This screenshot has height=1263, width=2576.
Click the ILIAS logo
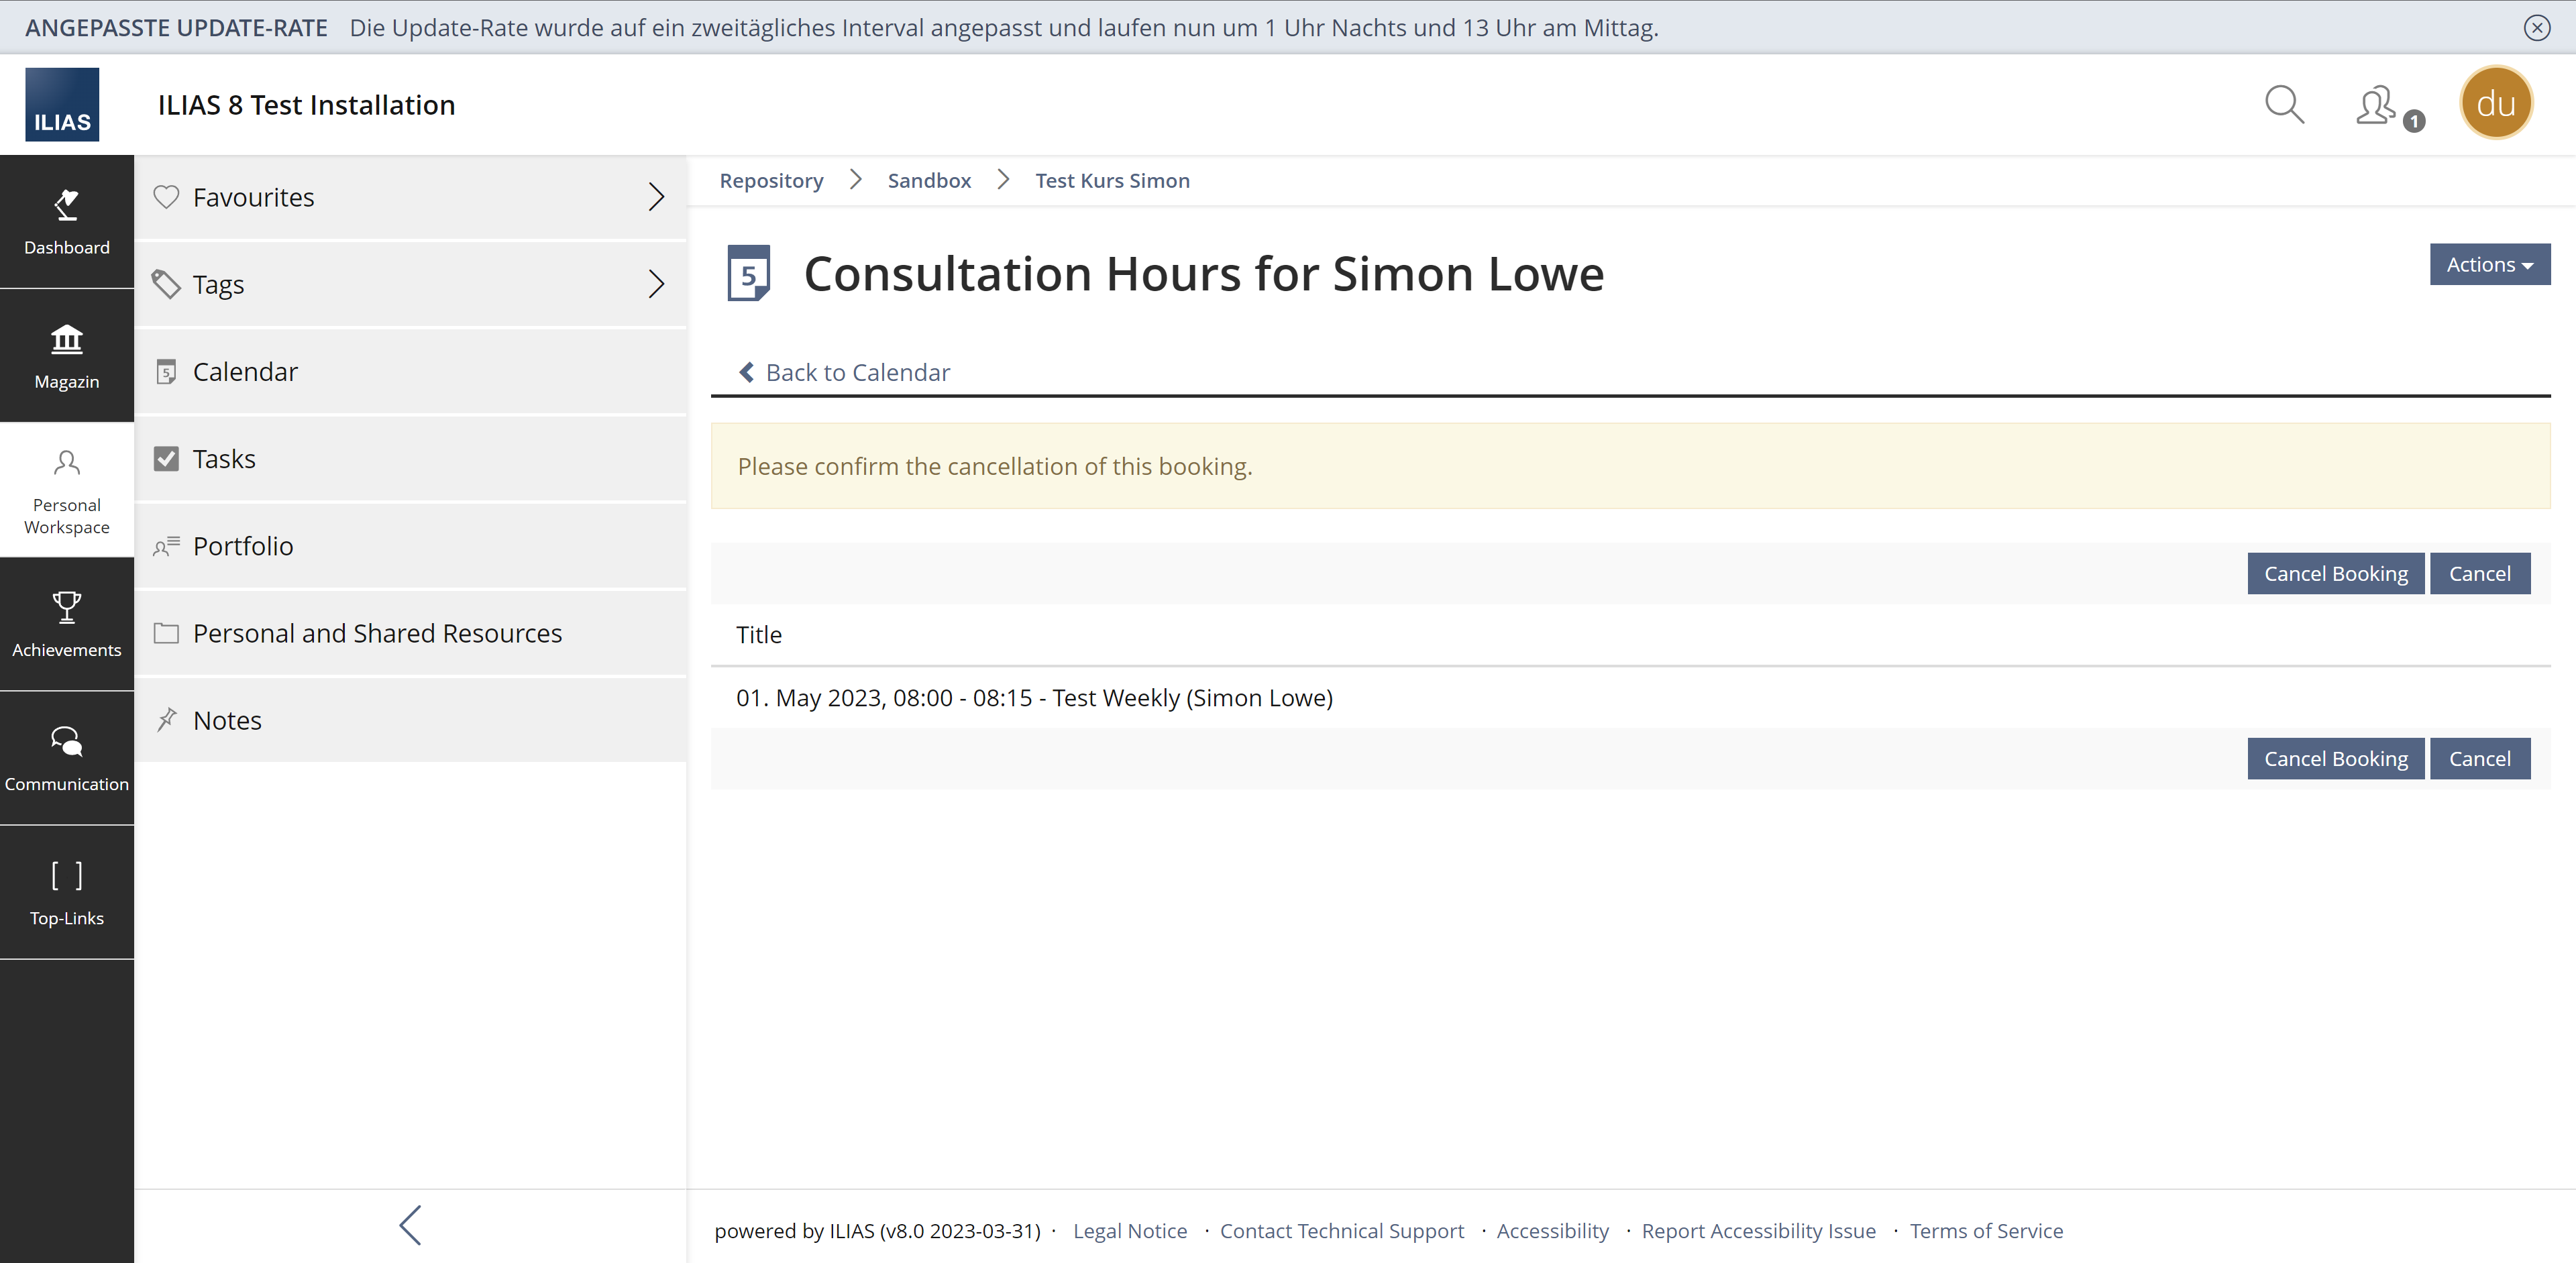pyautogui.click(x=62, y=105)
